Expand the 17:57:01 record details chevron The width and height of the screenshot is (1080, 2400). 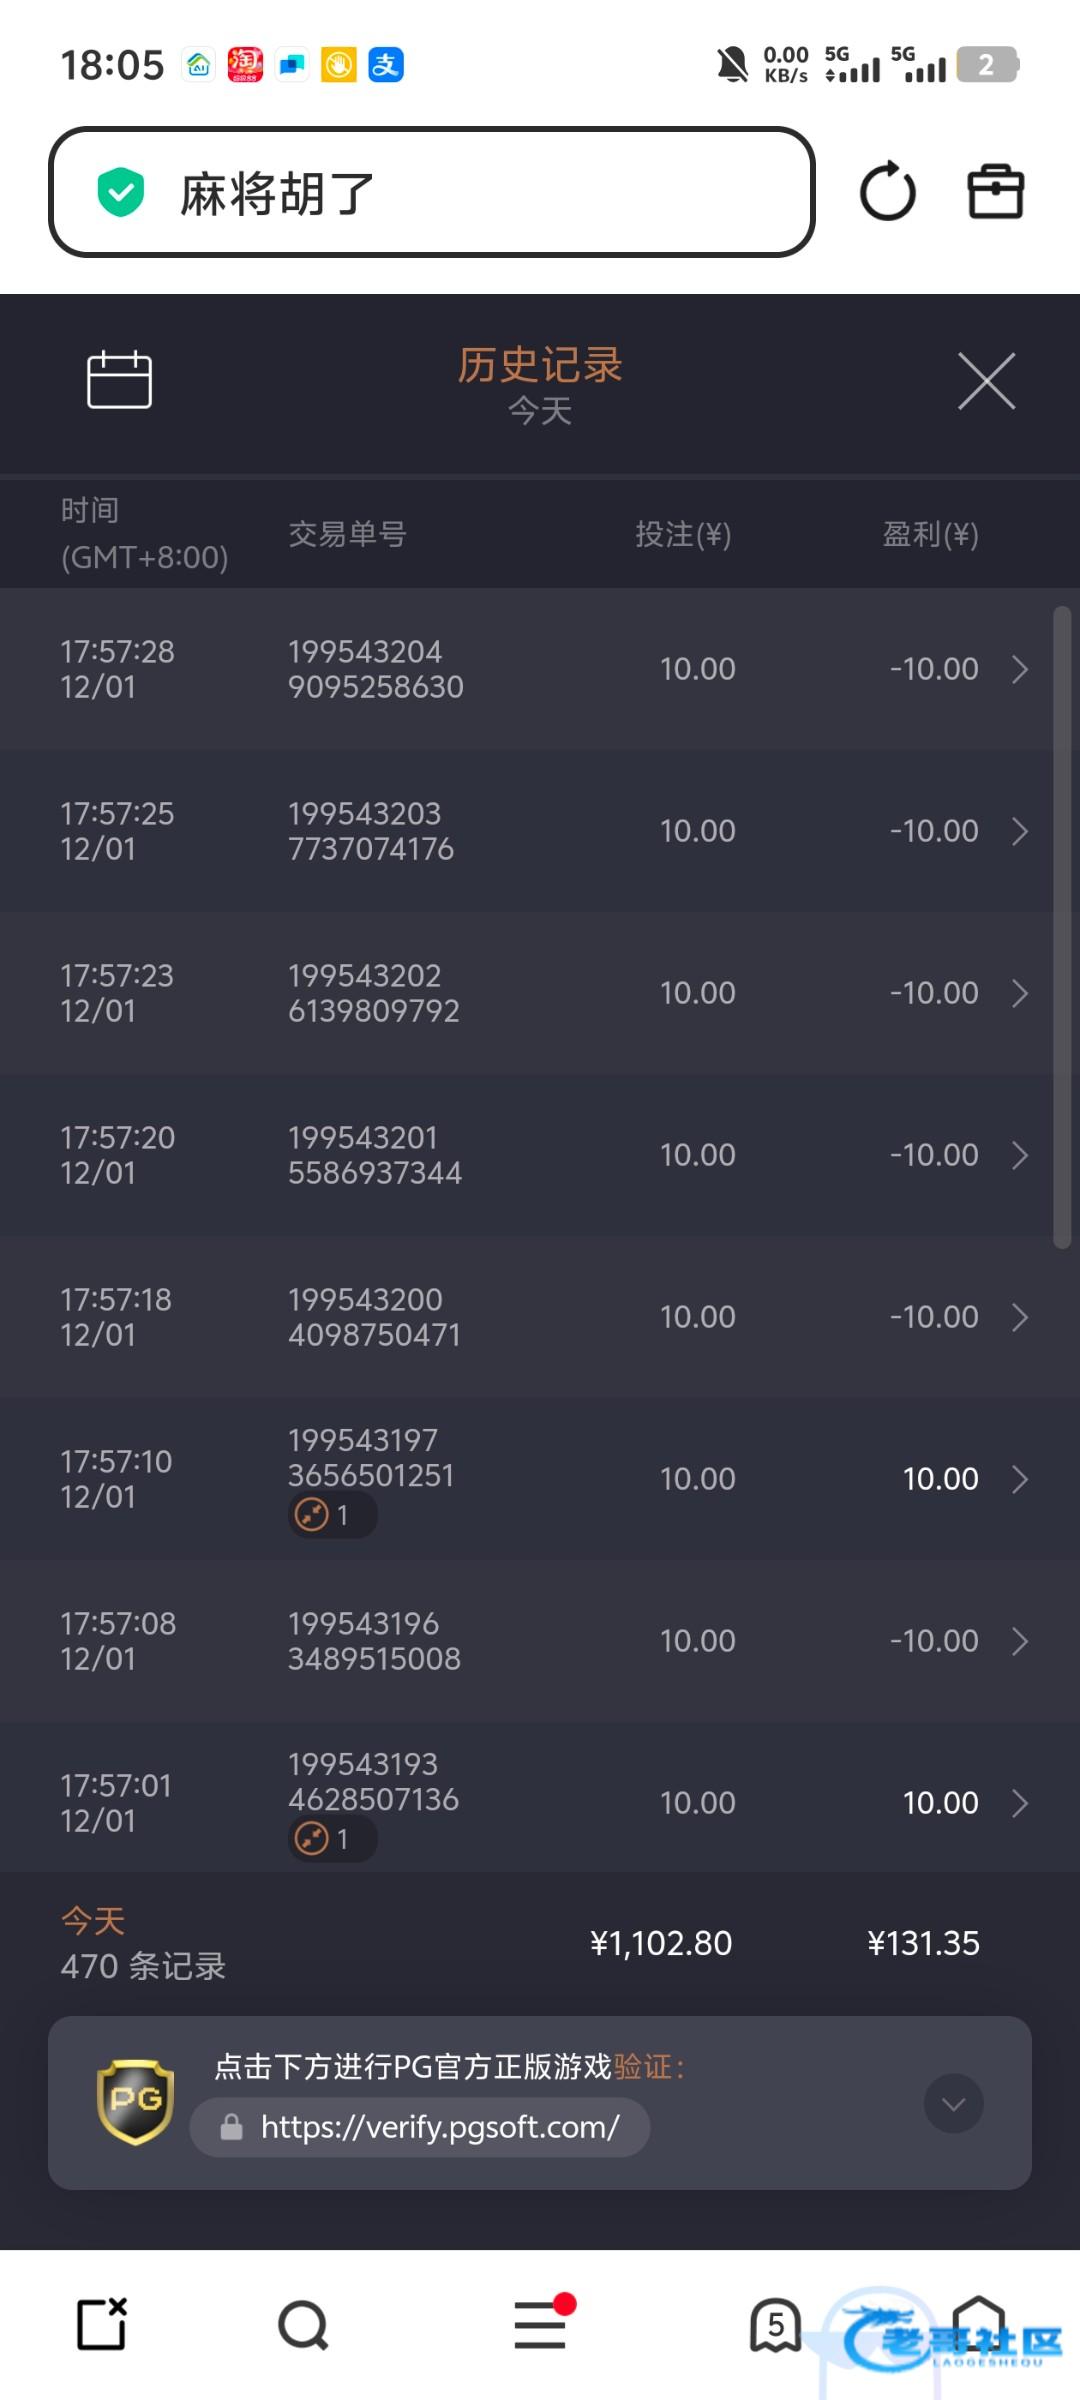(x=1020, y=1803)
